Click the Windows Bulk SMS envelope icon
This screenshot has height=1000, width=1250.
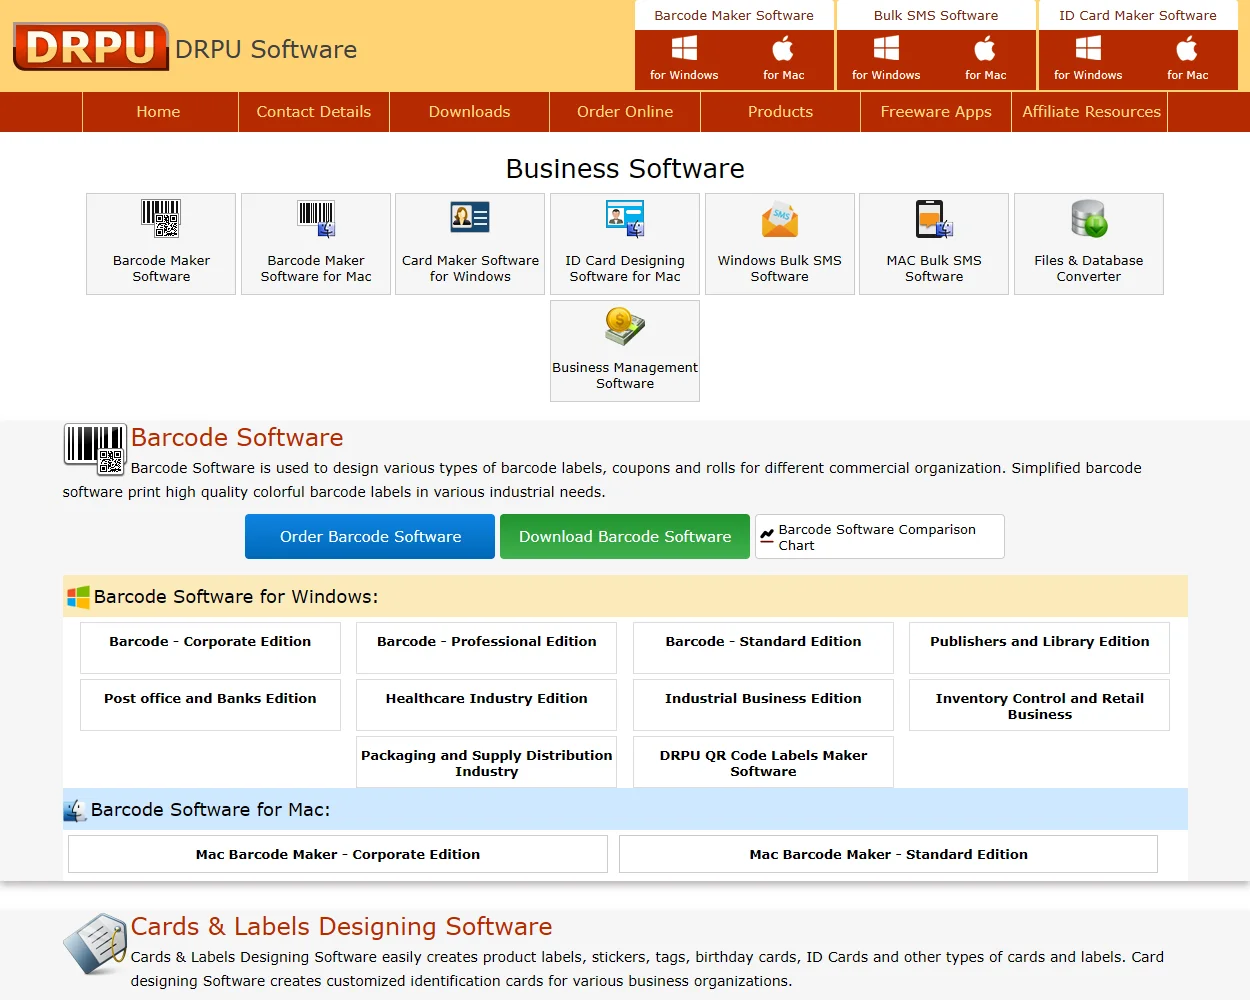pos(779,217)
